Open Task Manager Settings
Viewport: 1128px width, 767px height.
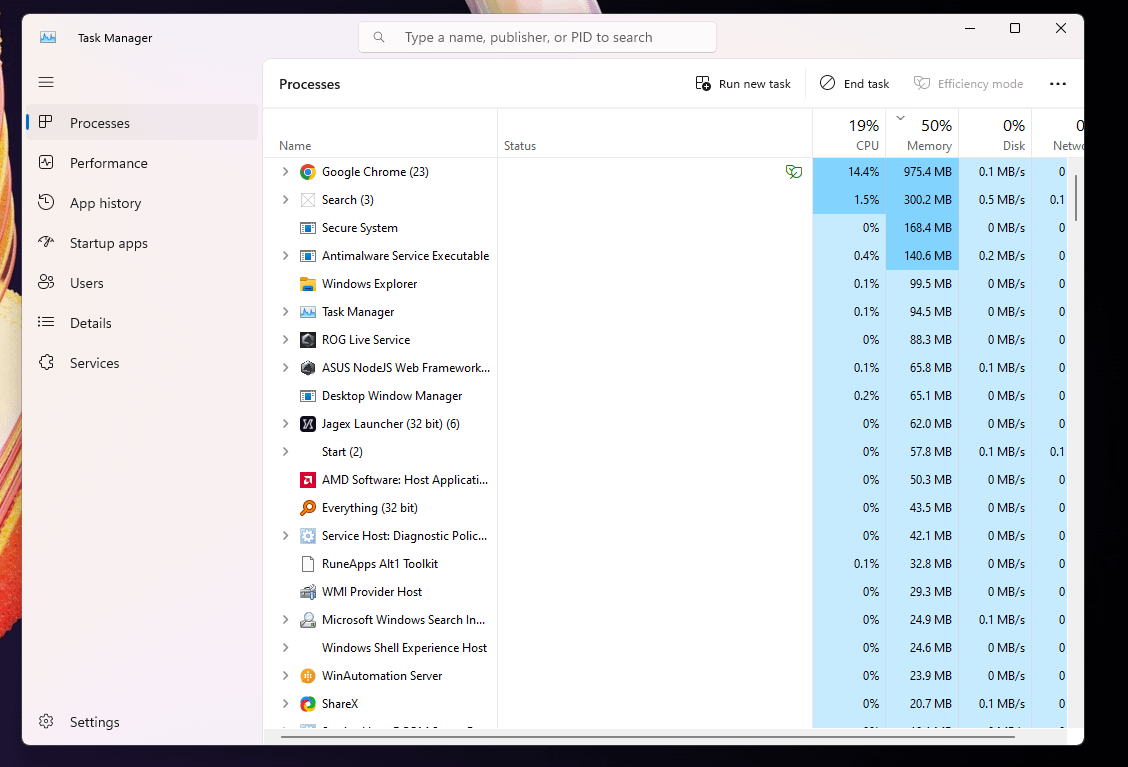click(142, 722)
